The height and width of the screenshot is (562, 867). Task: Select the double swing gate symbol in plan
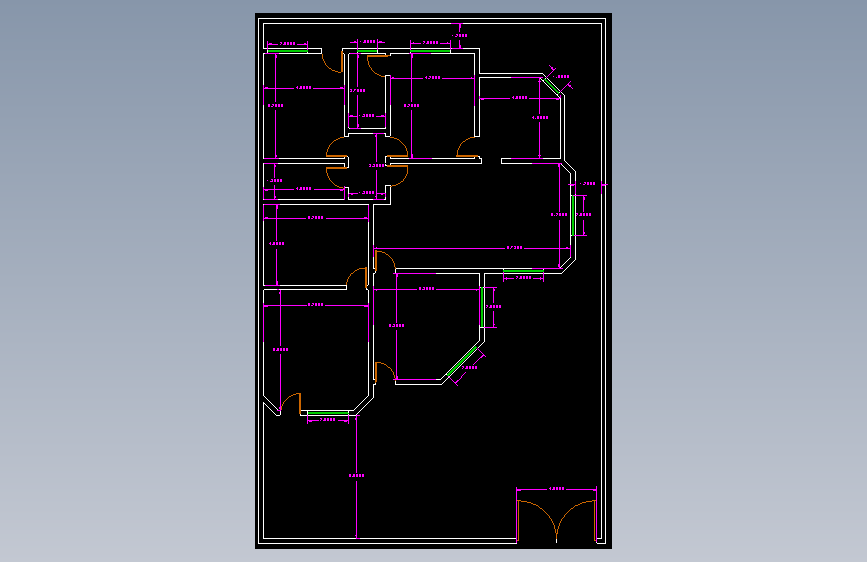point(556,521)
